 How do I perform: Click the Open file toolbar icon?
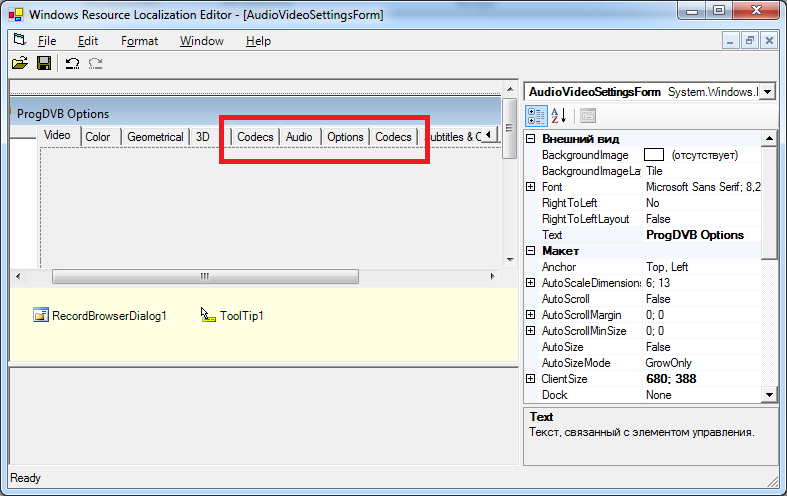[19, 63]
